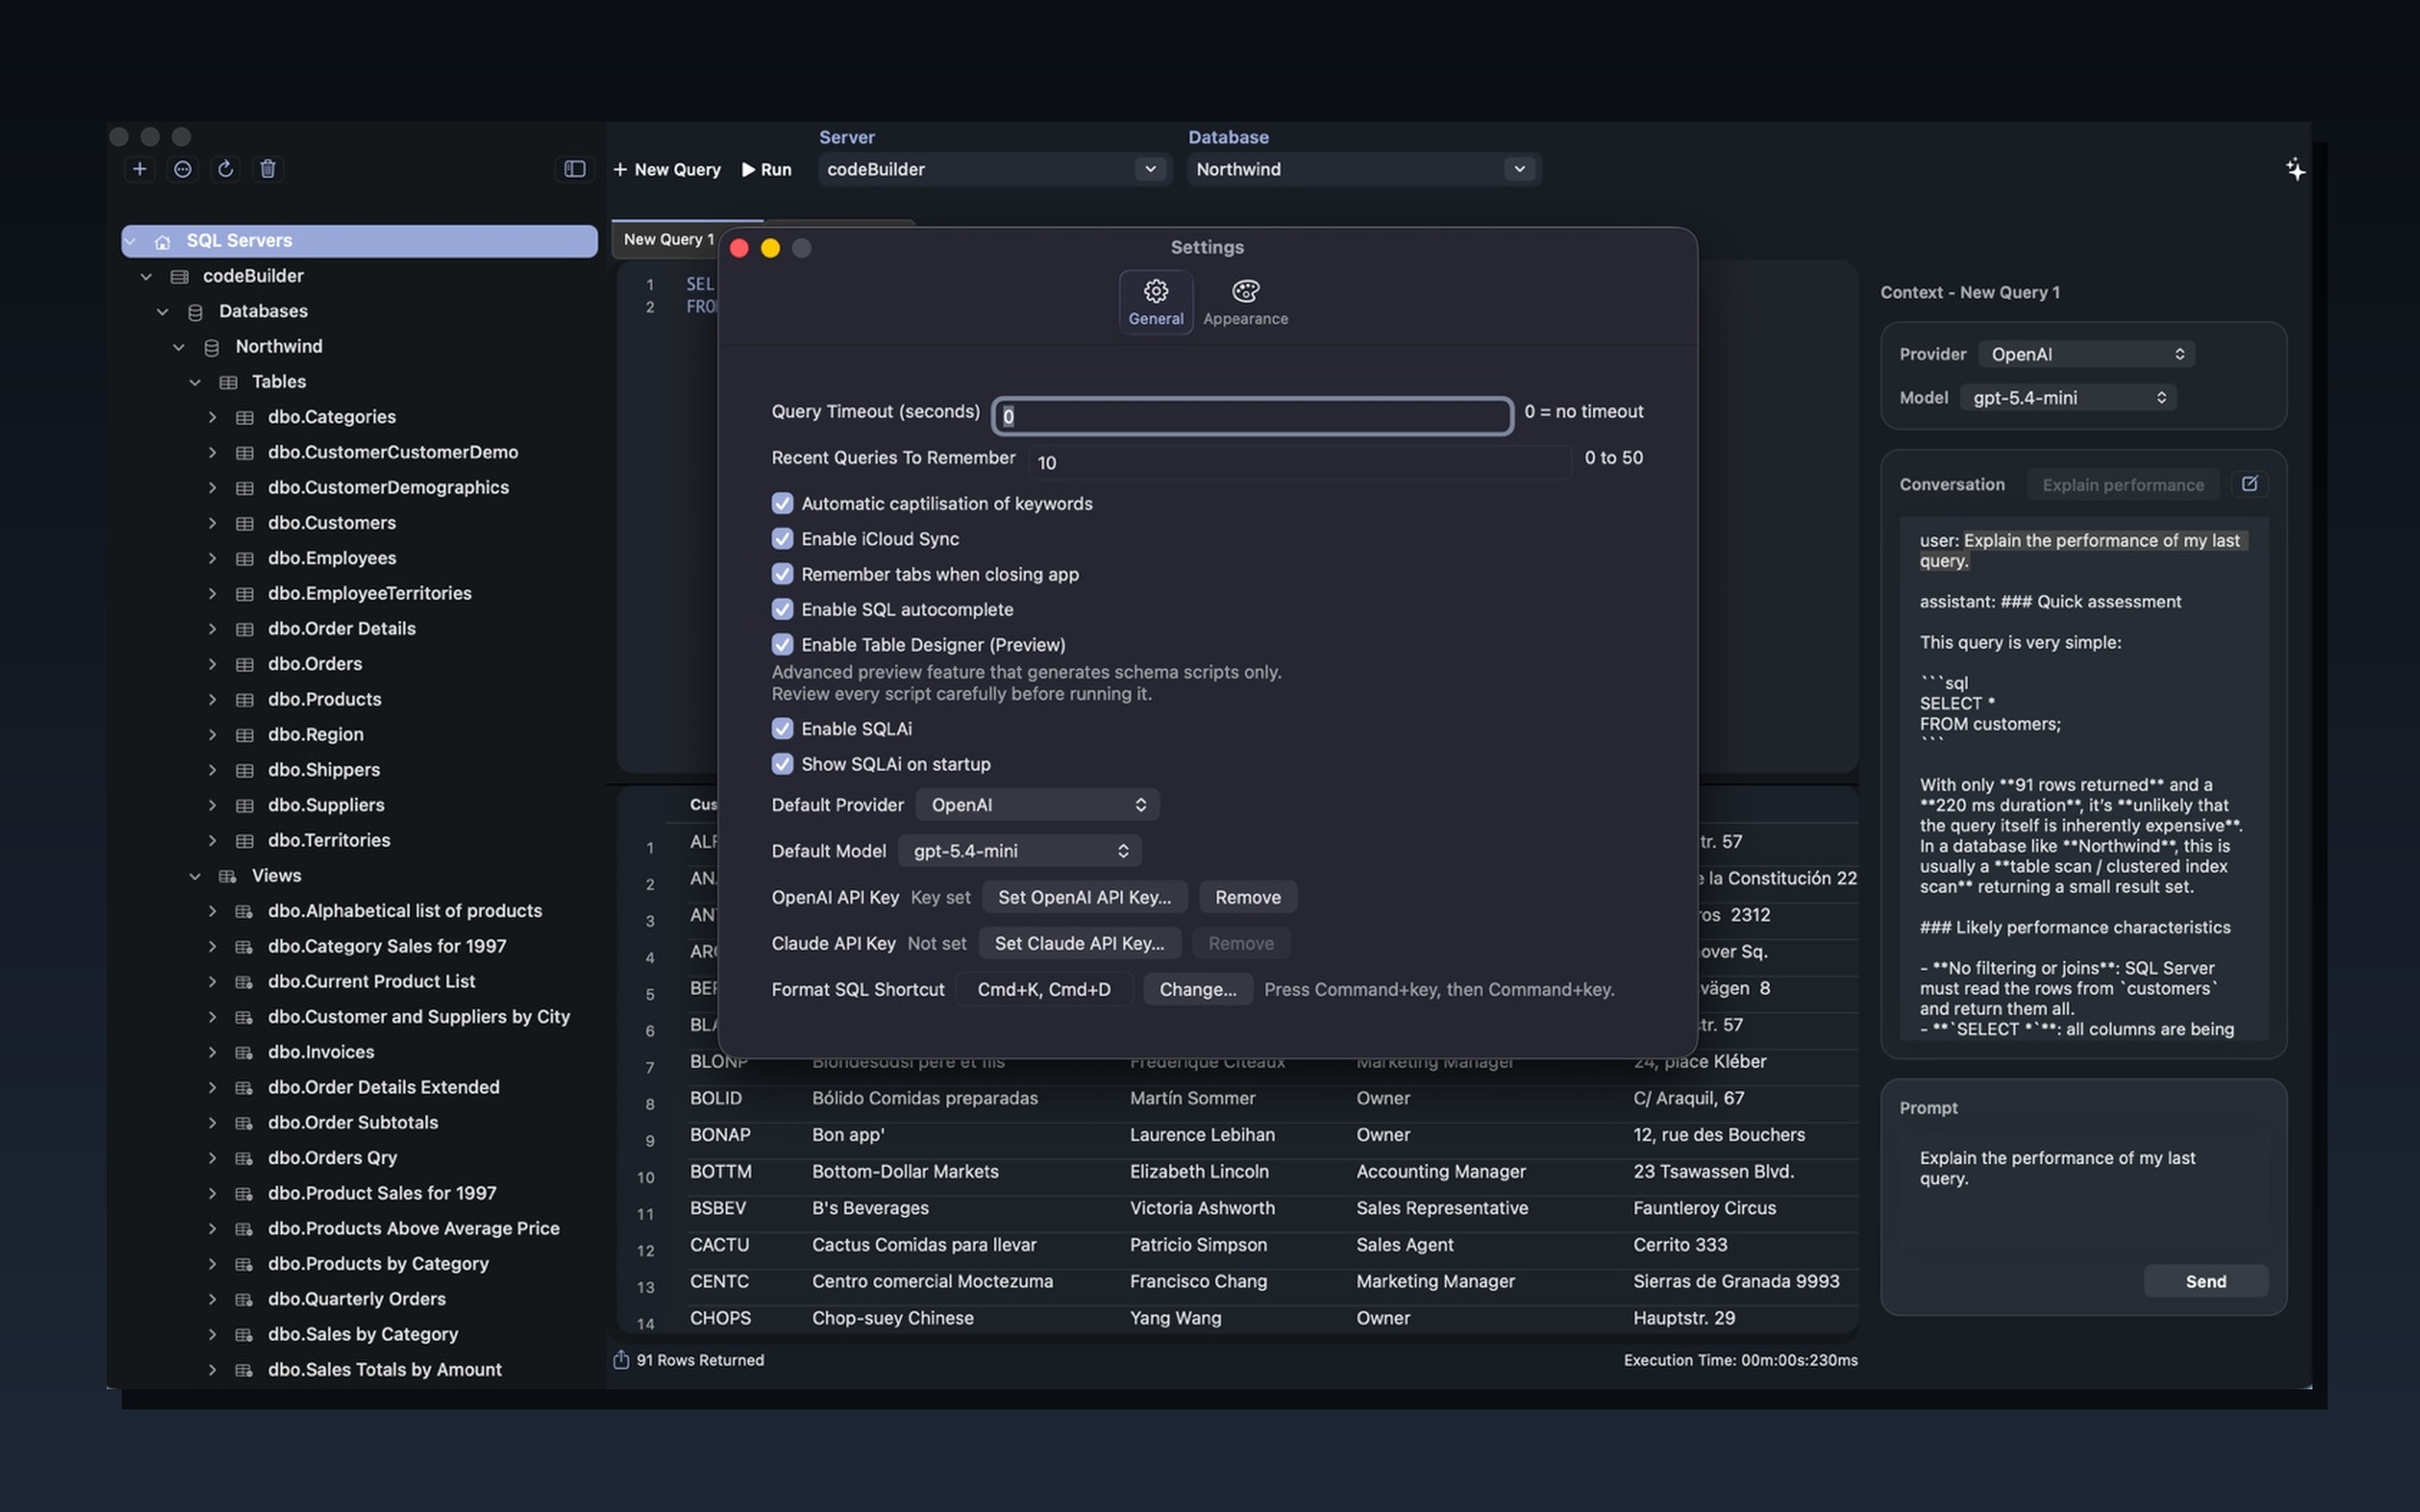The width and height of the screenshot is (2420, 1512).
Task: Start a new conversation with the compose icon
Action: [2250, 484]
